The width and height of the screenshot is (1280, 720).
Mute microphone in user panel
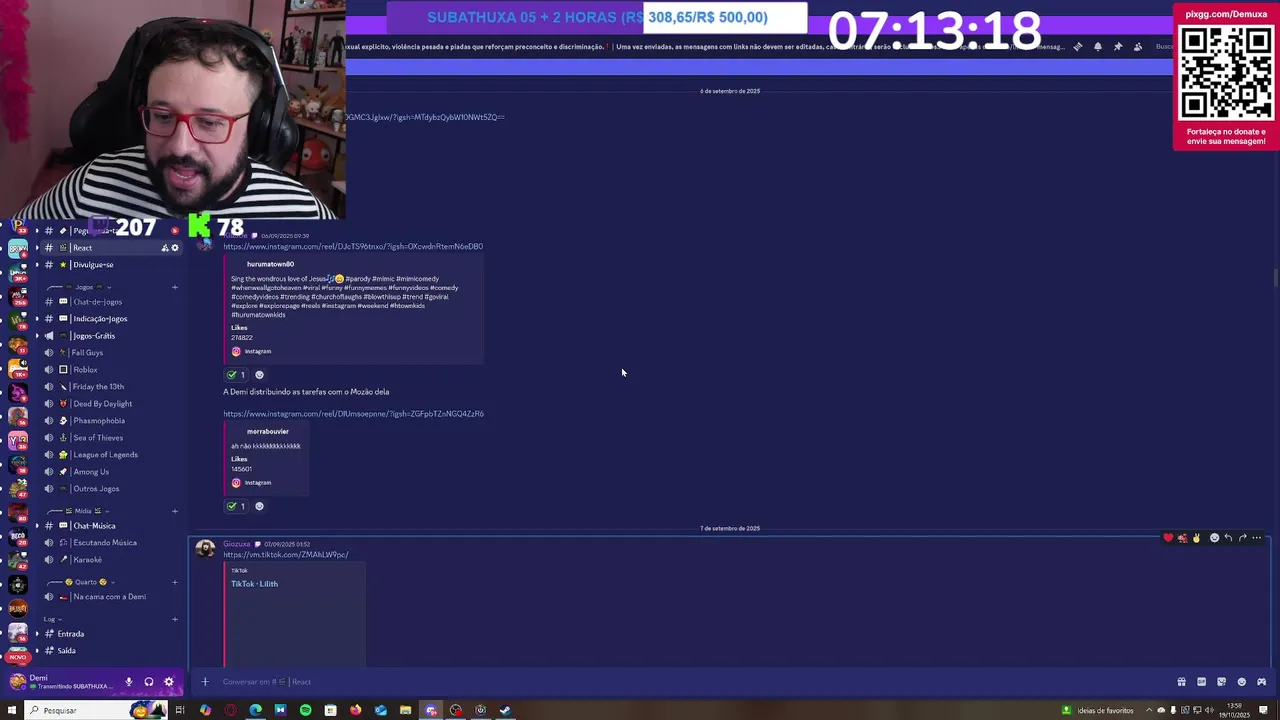(x=128, y=682)
